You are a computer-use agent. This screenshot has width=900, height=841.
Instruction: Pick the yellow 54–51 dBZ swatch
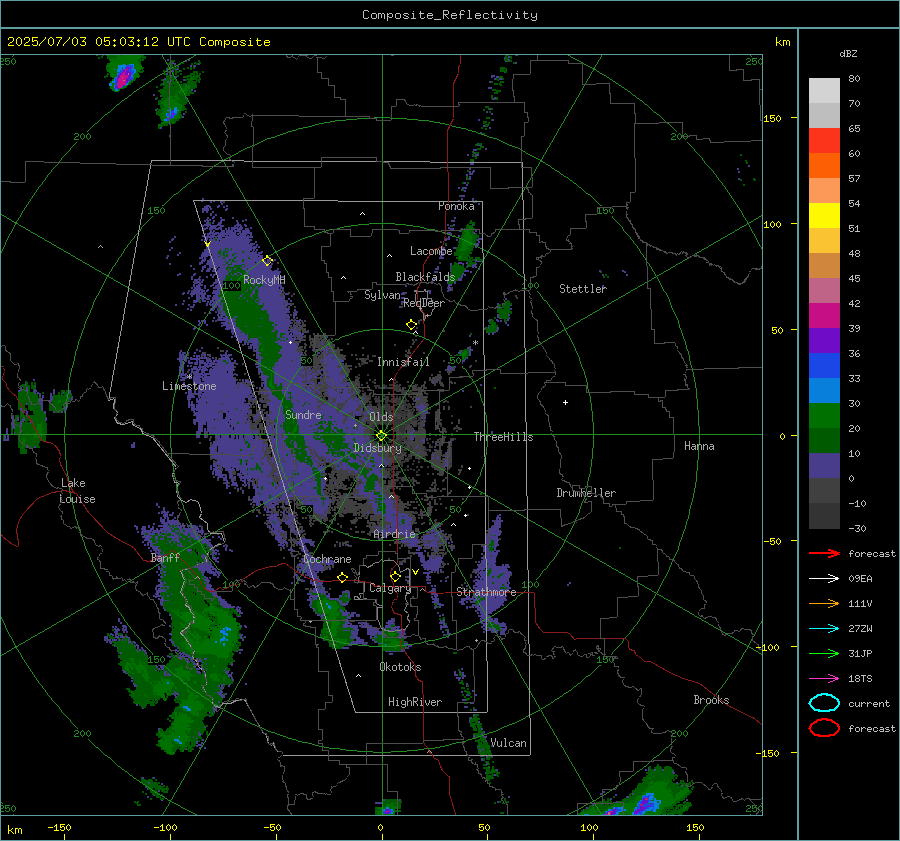tap(824, 216)
